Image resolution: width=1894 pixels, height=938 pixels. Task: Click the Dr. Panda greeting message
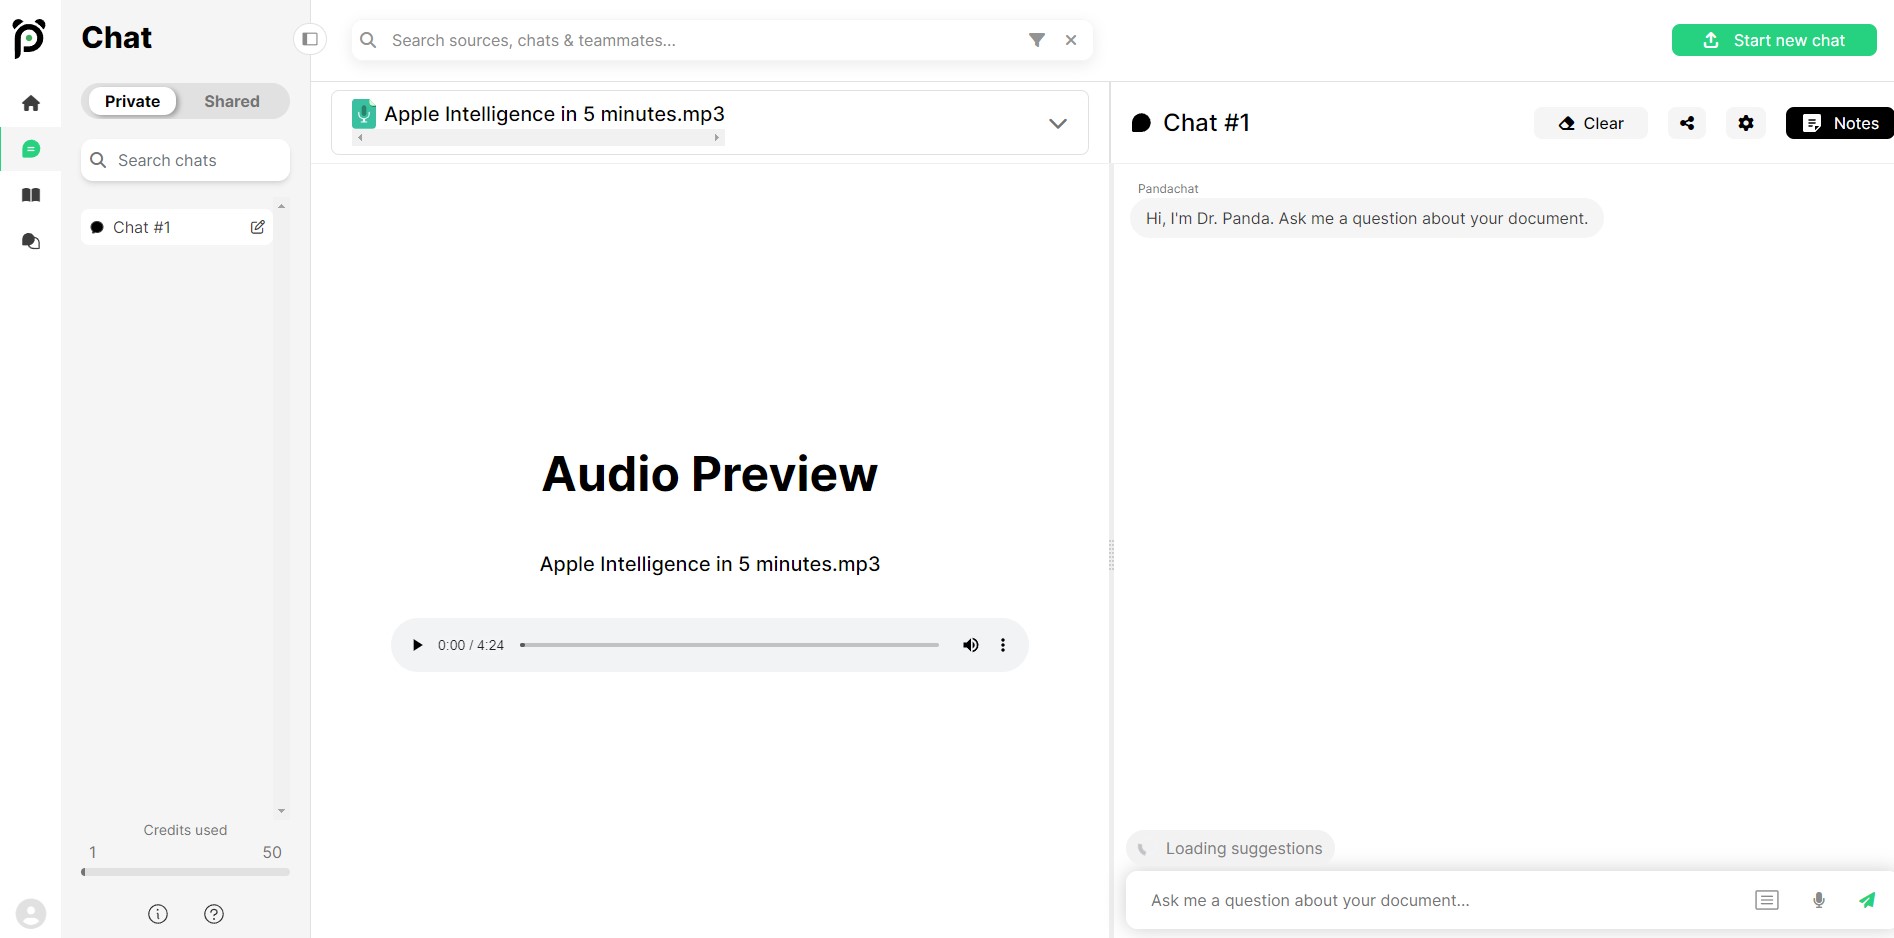tap(1366, 218)
